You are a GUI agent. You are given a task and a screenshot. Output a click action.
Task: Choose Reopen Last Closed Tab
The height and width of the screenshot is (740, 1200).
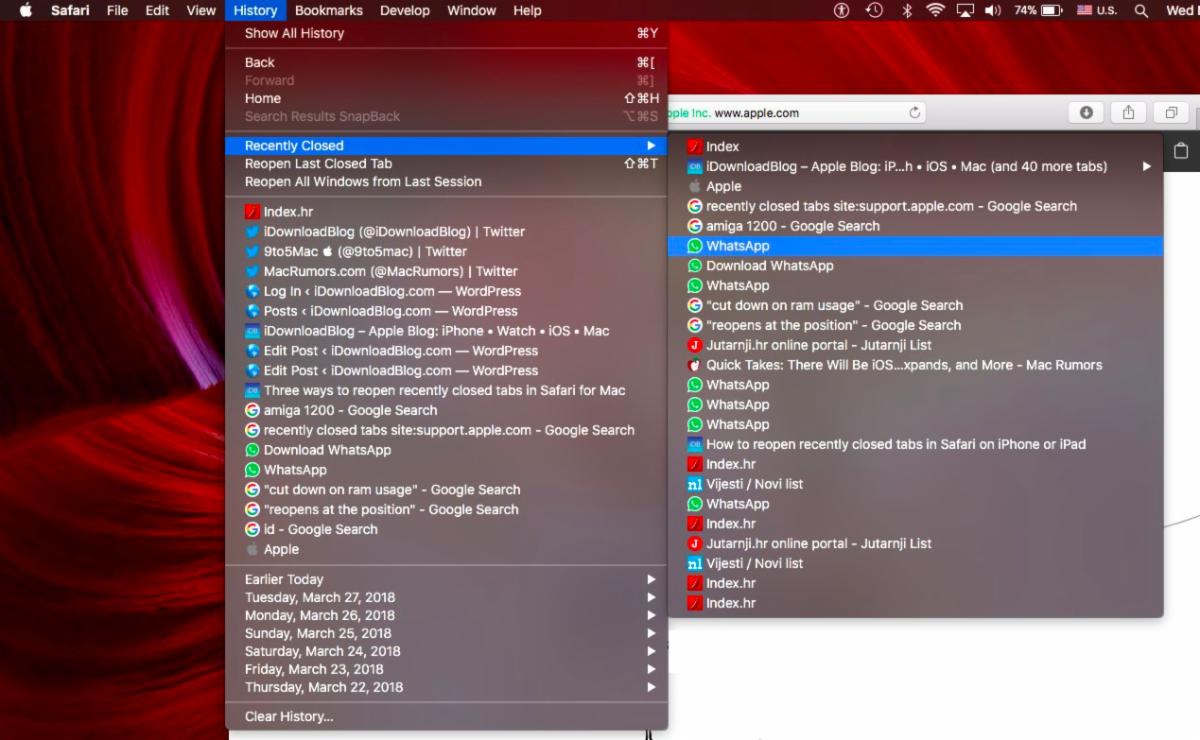(447, 163)
